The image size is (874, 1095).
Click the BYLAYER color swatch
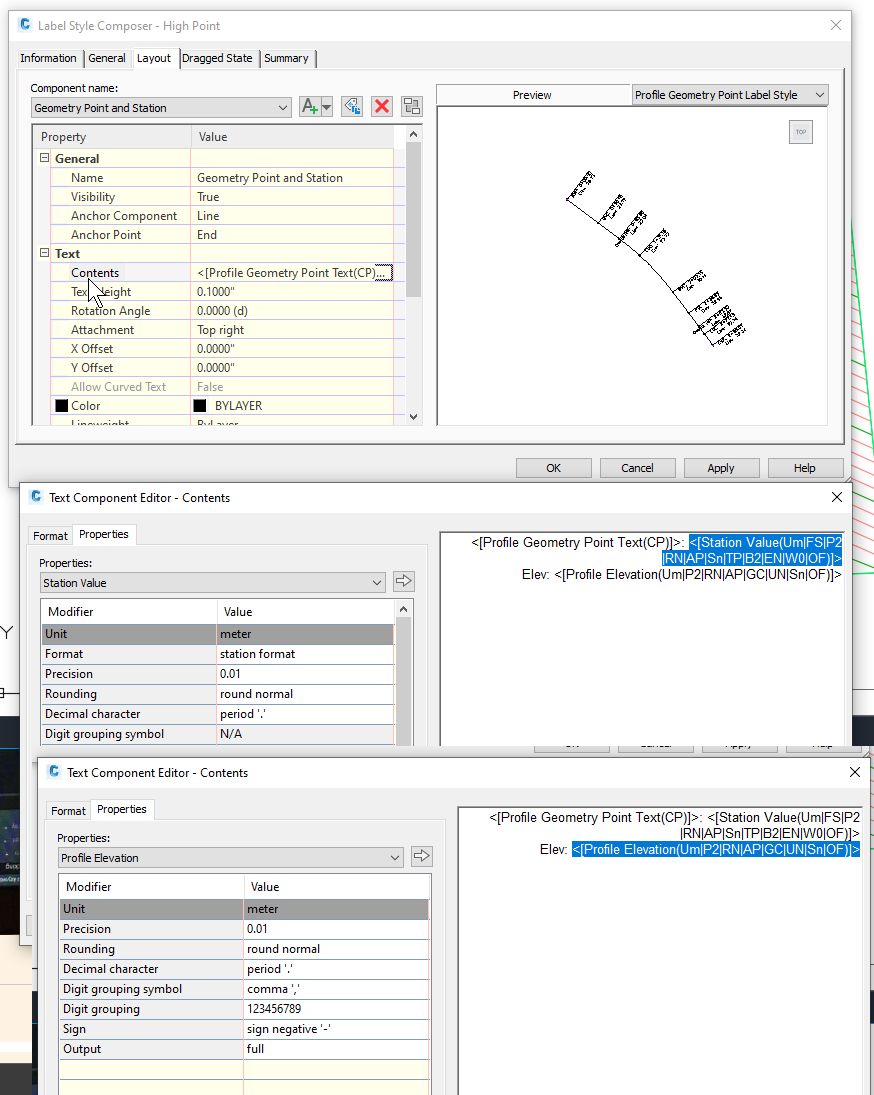pyautogui.click(x=198, y=405)
